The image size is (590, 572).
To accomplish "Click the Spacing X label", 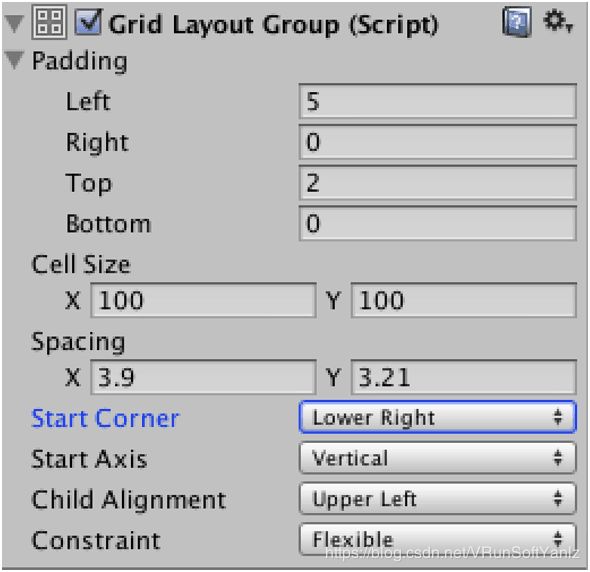I will (73, 377).
